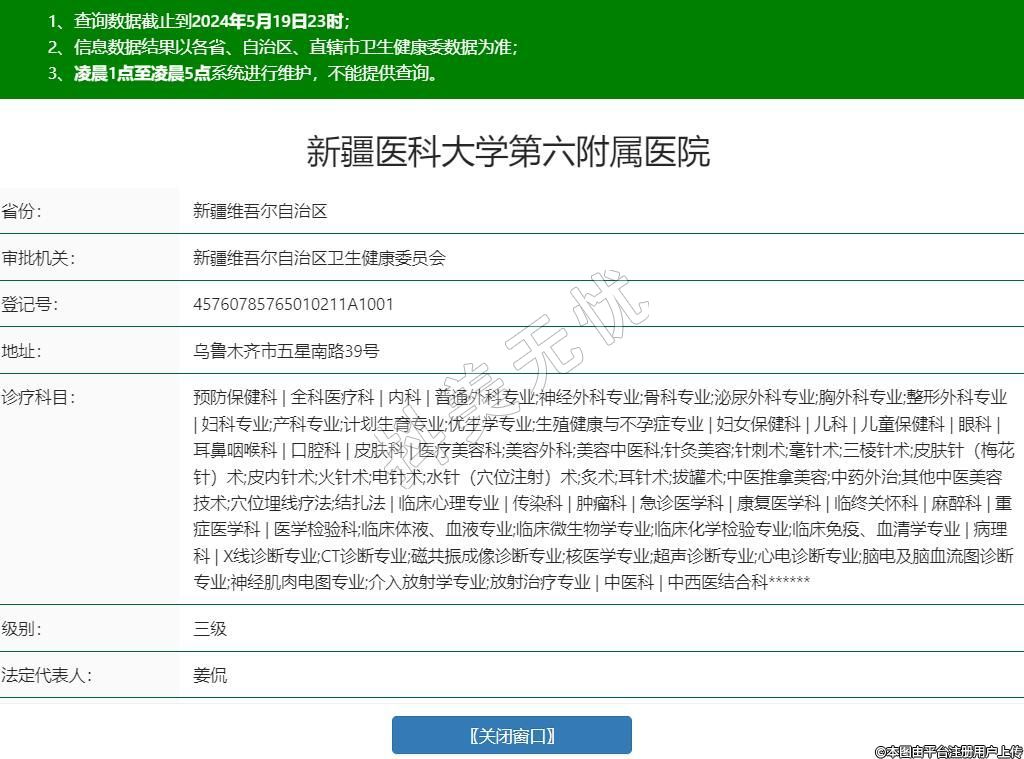Screen dimensions: 1024x759
Task: Click the 省份 row label
Action: 23,212
